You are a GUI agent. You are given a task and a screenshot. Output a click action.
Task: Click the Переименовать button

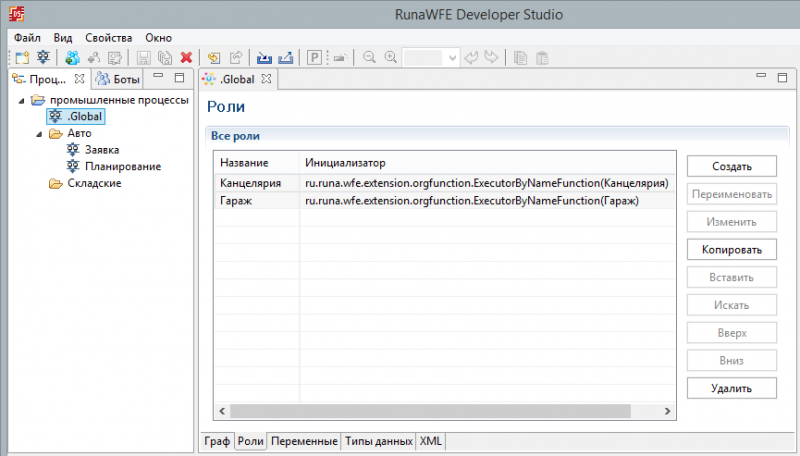[x=732, y=194]
